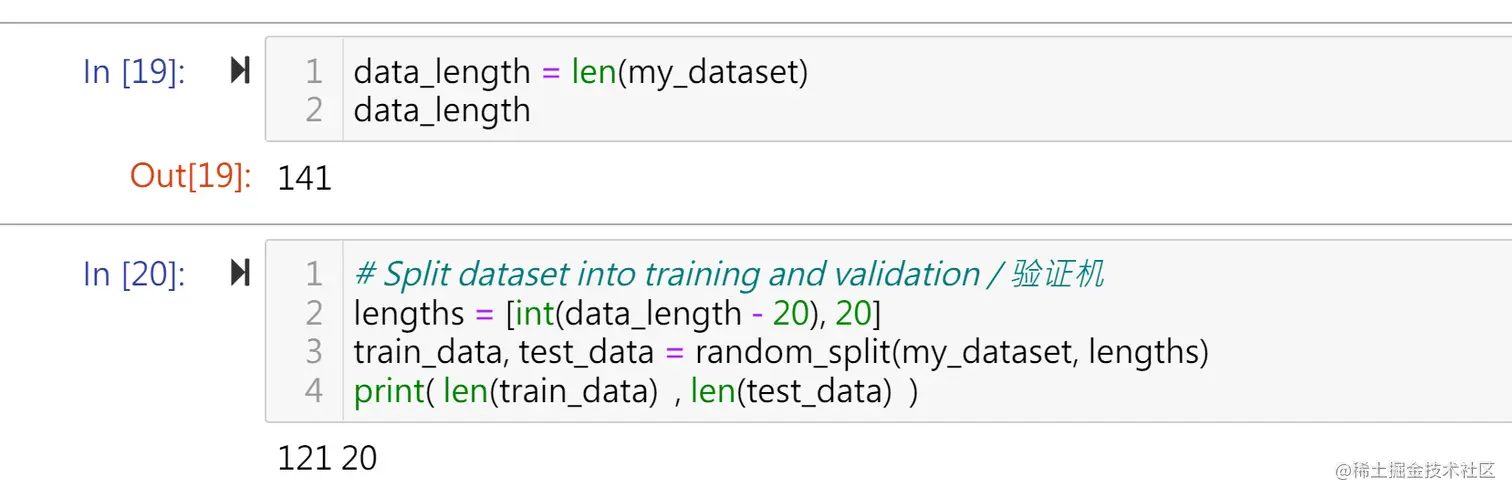Select the In [19] cell prompt

coord(134,72)
